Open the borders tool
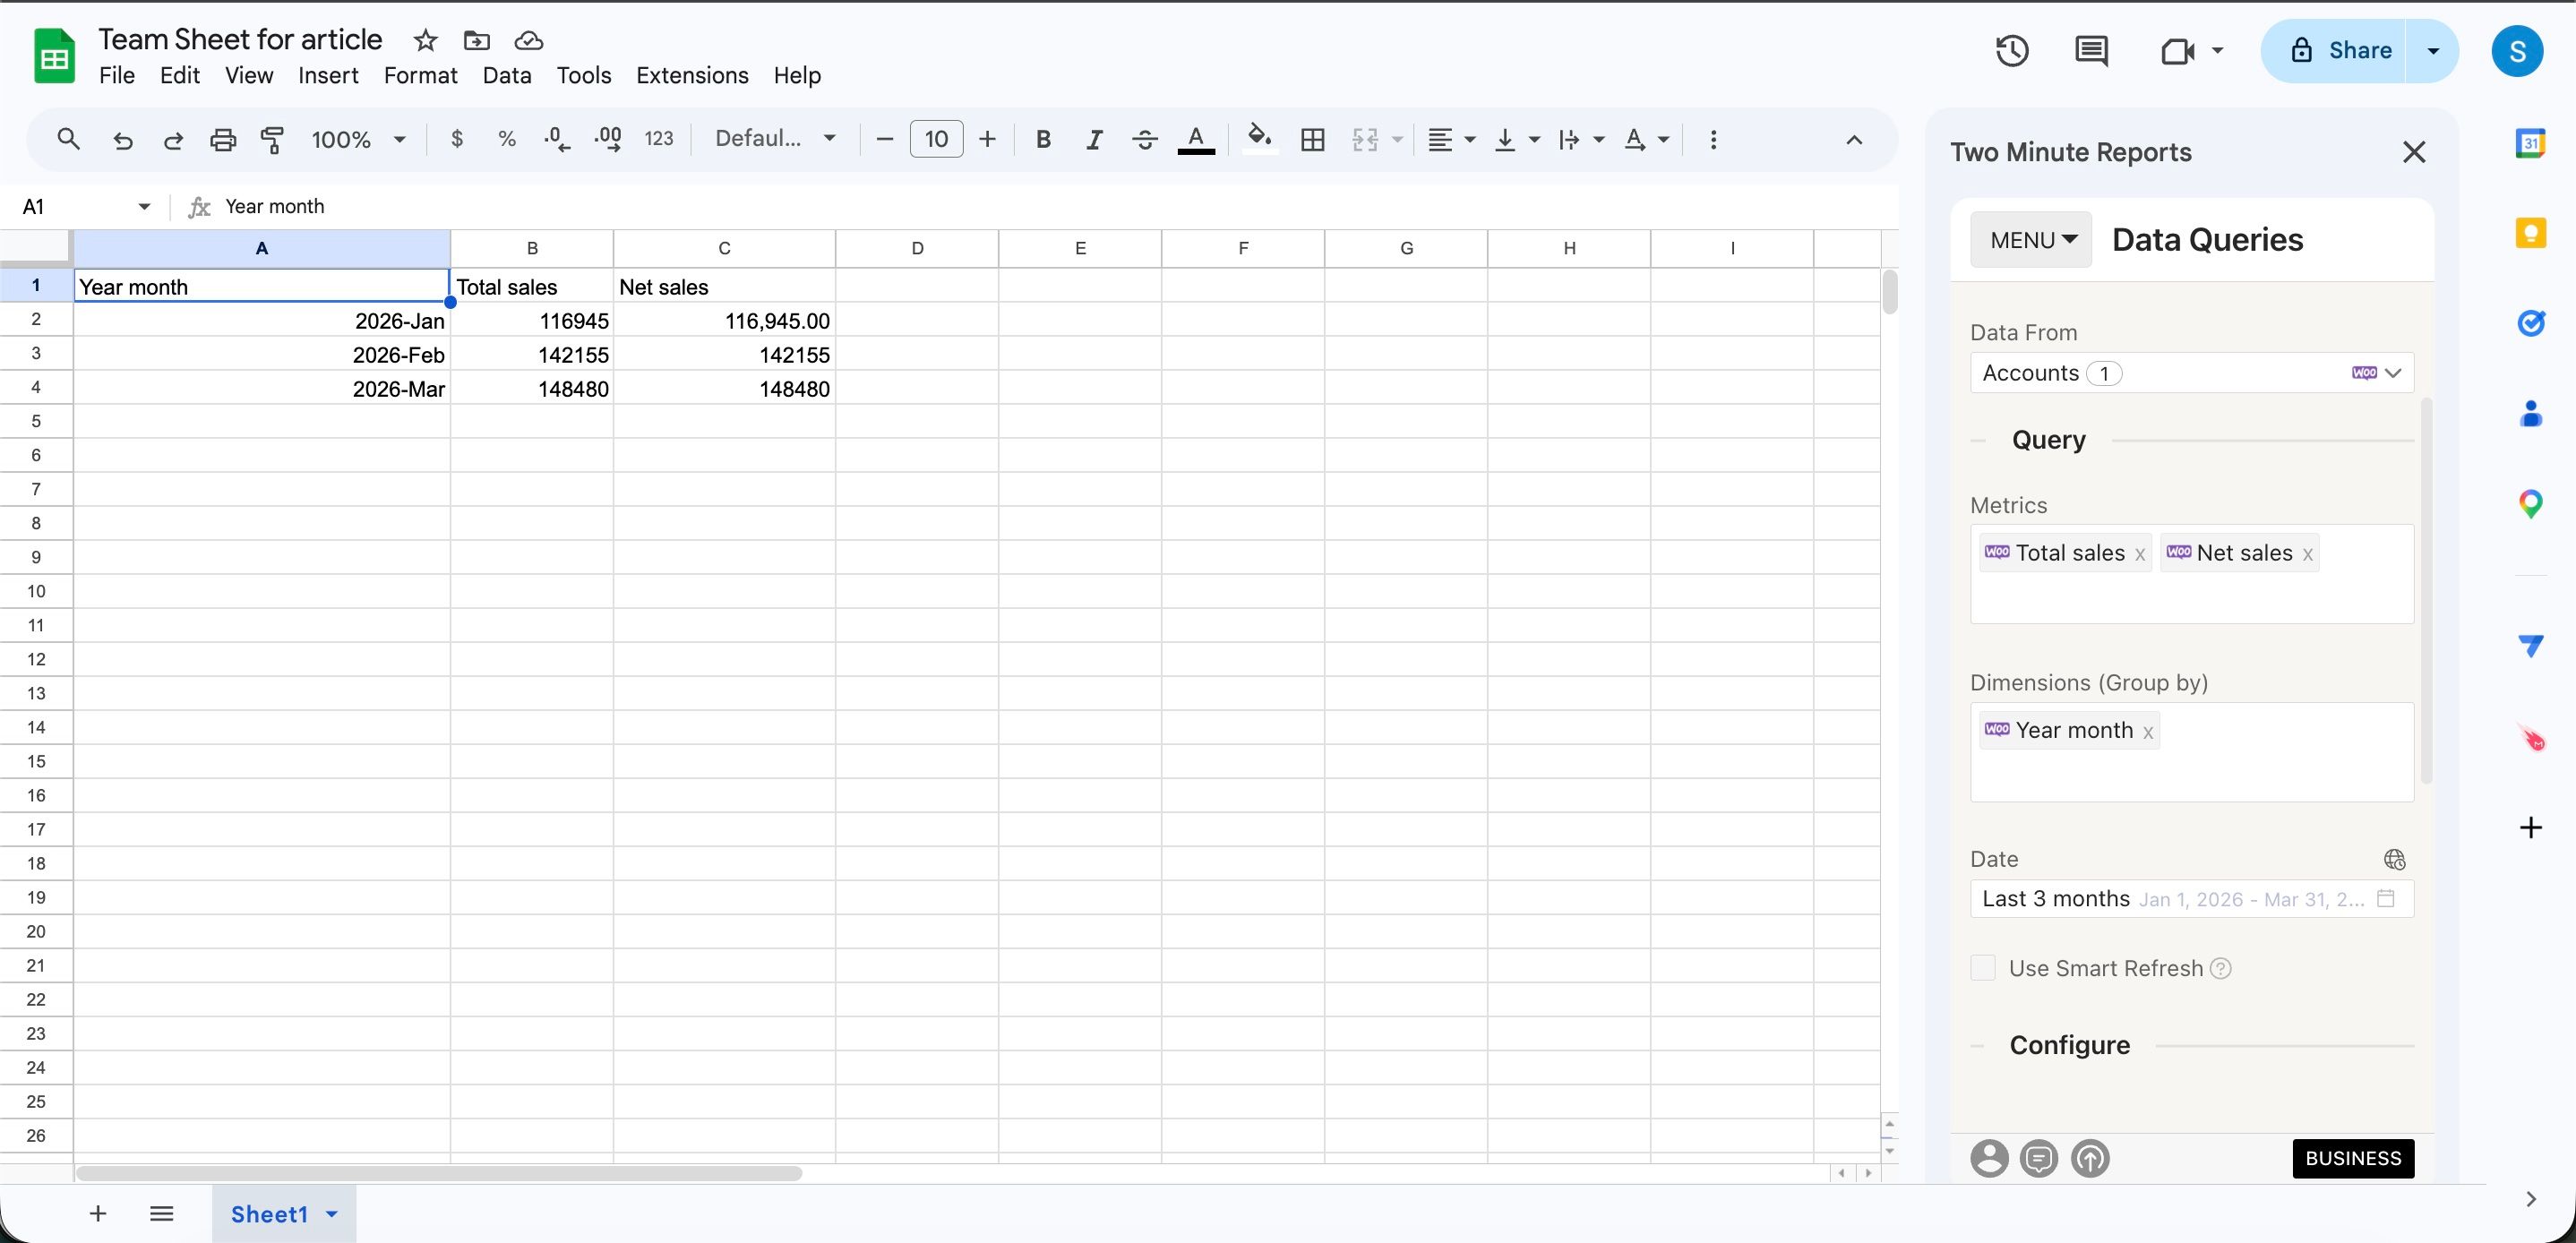 point(1311,139)
